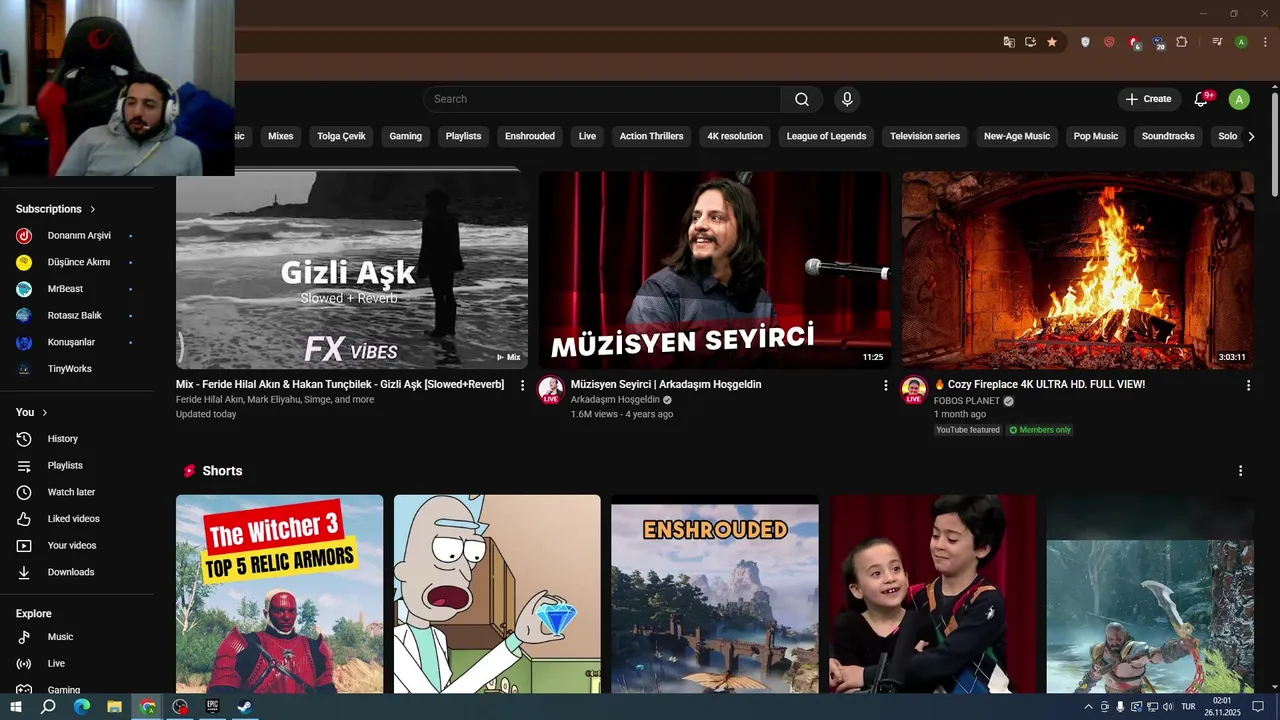
Task: Launch Steam from the taskbar
Action: pyautogui.click(x=244, y=706)
